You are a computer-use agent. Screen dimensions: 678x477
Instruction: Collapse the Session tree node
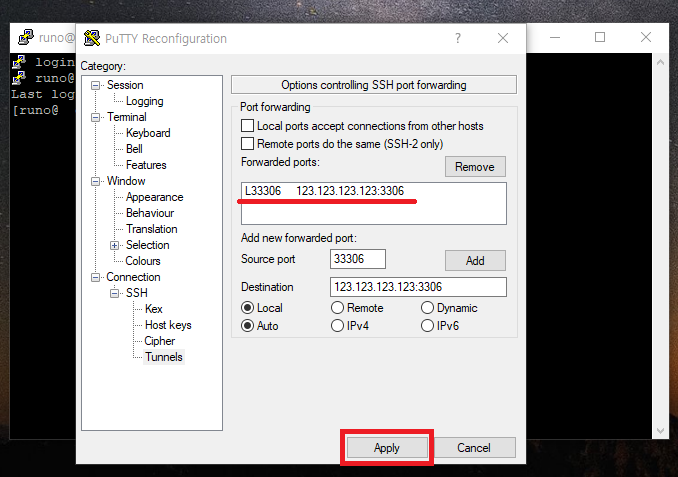click(95, 85)
